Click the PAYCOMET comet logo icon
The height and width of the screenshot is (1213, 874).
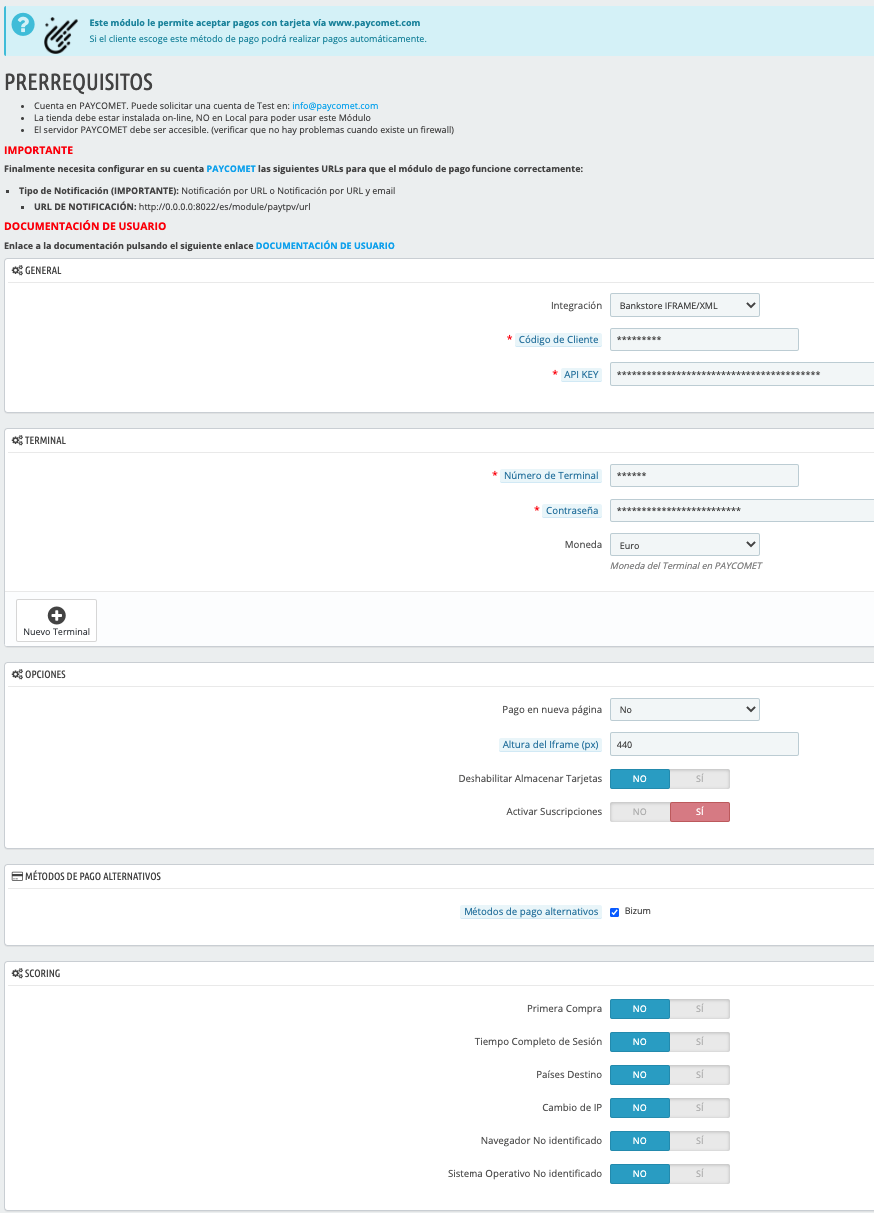tap(60, 33)
